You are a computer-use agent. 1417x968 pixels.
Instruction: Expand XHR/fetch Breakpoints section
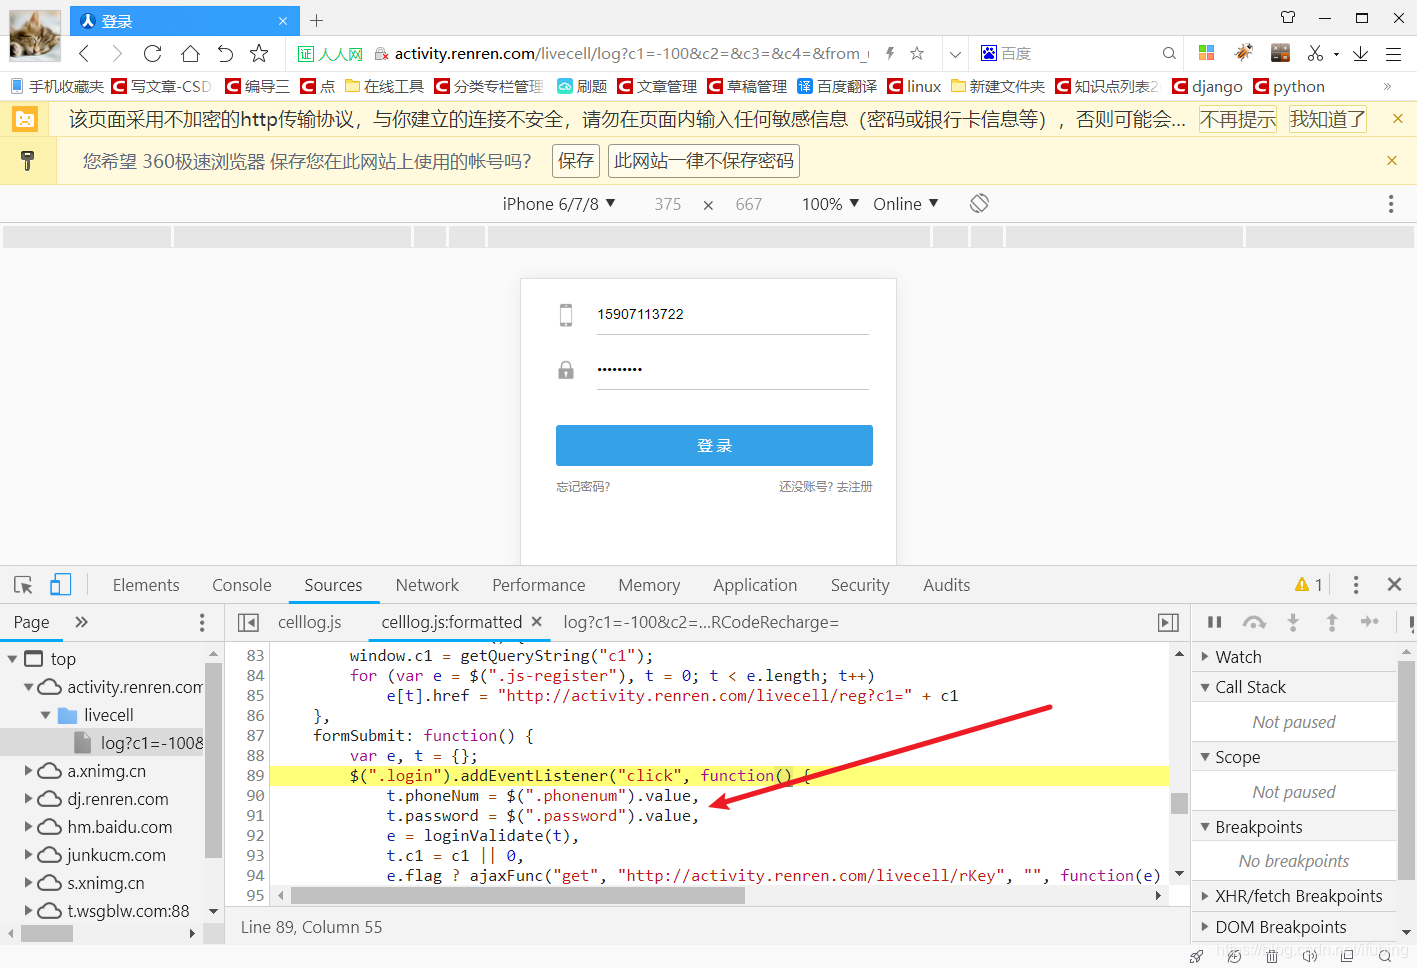pyautogui.click(x=1205, y=896)
